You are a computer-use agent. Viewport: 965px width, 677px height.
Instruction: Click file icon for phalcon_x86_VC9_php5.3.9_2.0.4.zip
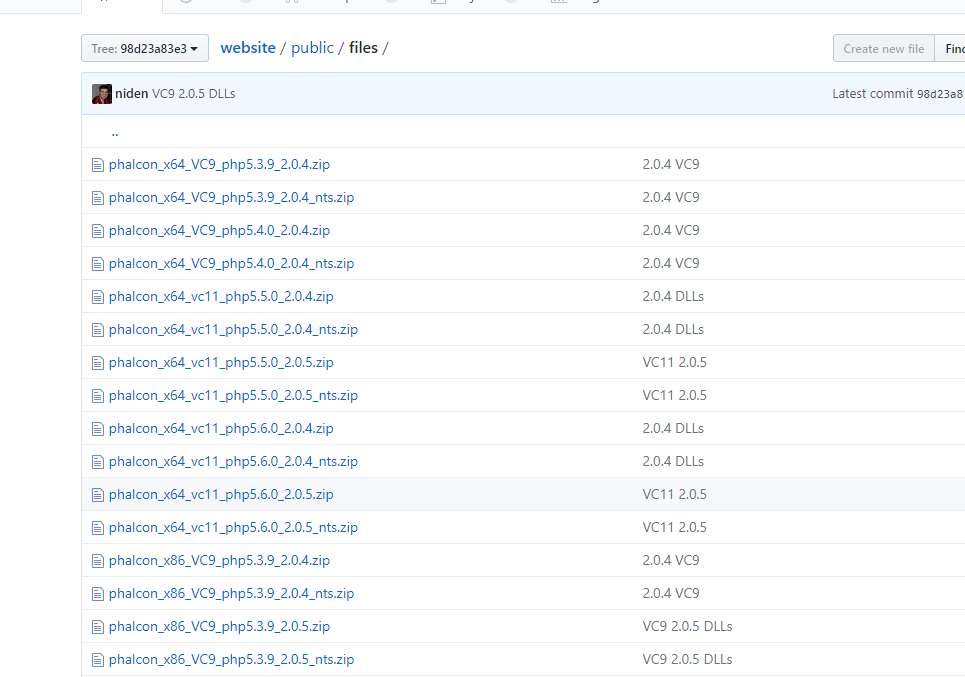(x=97, y=561)
